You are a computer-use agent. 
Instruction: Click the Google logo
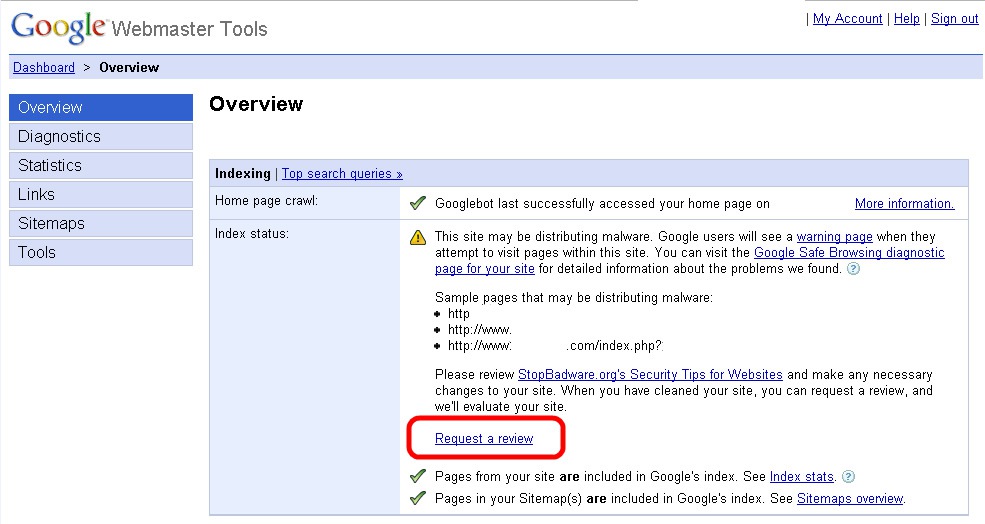(58, 27)
